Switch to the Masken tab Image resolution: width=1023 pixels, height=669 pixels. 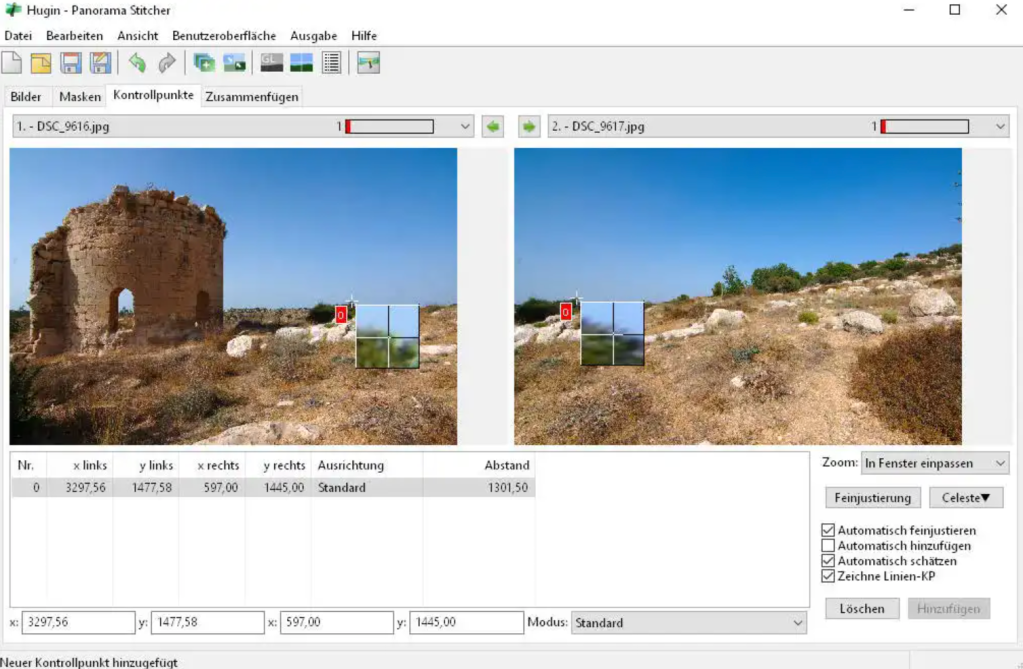coord(80,97)
